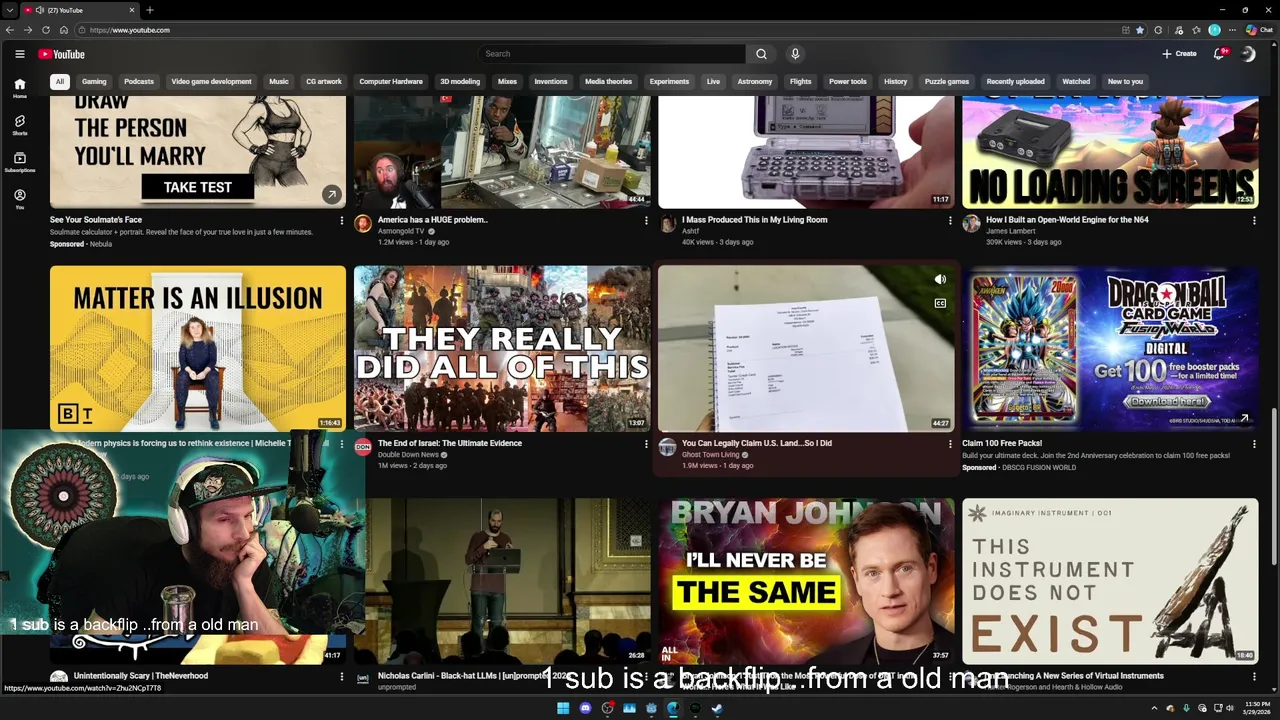Image resolution: width=1280 pixels, height=720 pixels.
Task: Click the search magnifier button
Action: pyautogui.click(x=761, y=54)
